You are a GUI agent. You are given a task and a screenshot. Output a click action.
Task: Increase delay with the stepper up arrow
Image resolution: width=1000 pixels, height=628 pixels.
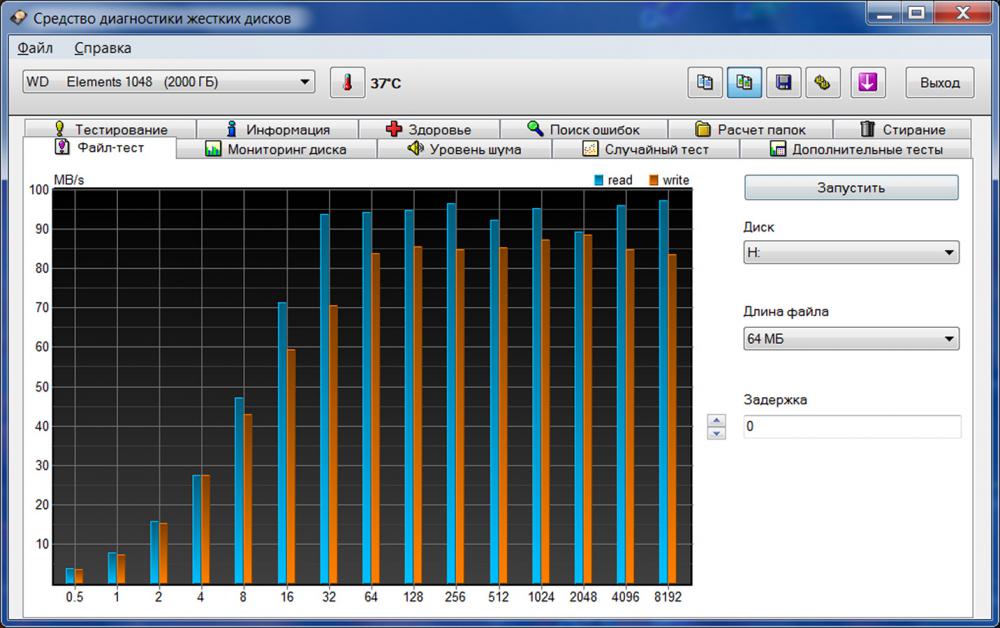click(716, 420)
